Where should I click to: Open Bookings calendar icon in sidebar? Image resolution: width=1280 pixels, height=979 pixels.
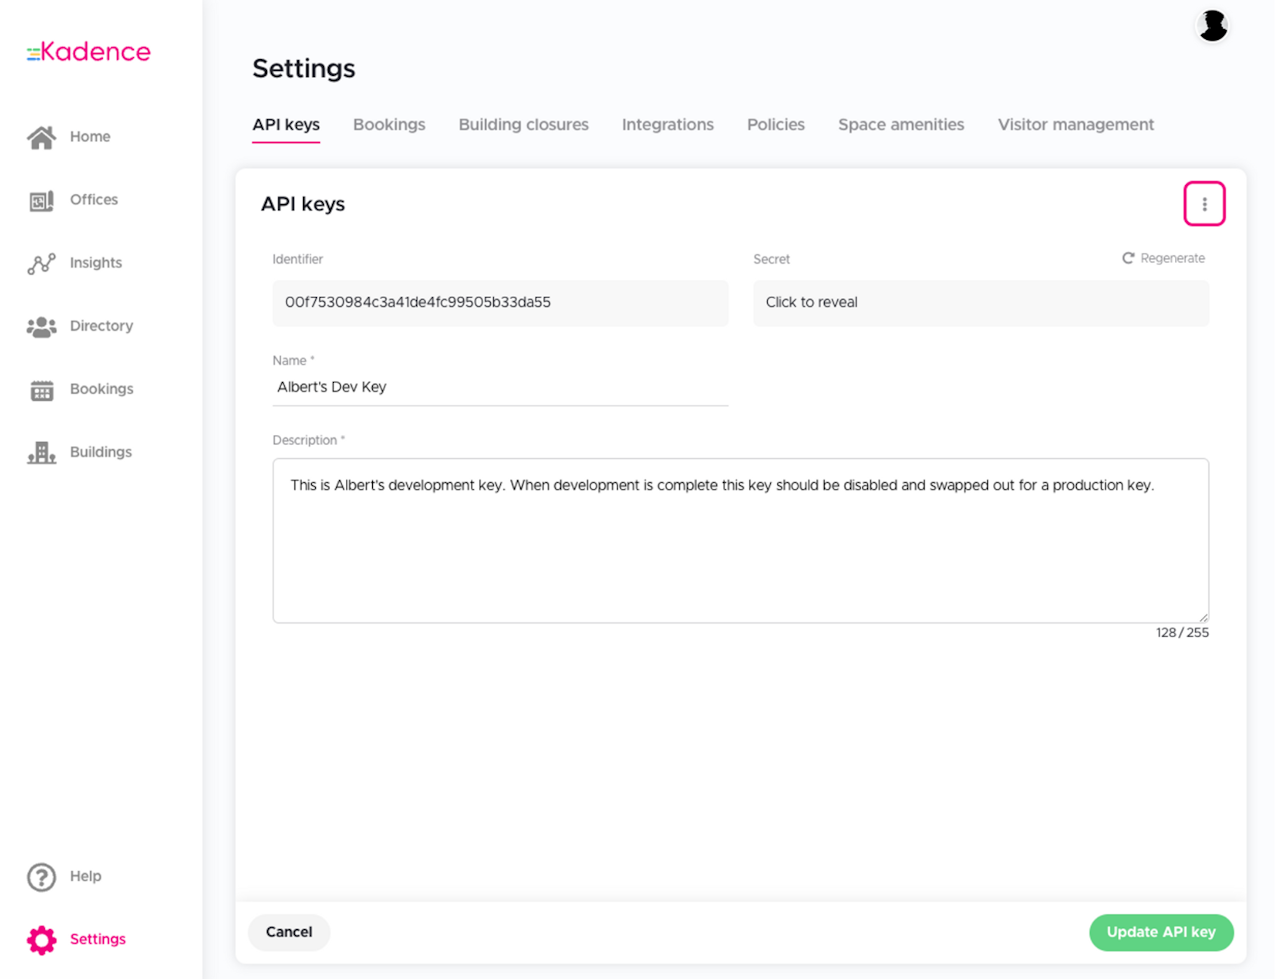tap(41, 390)
